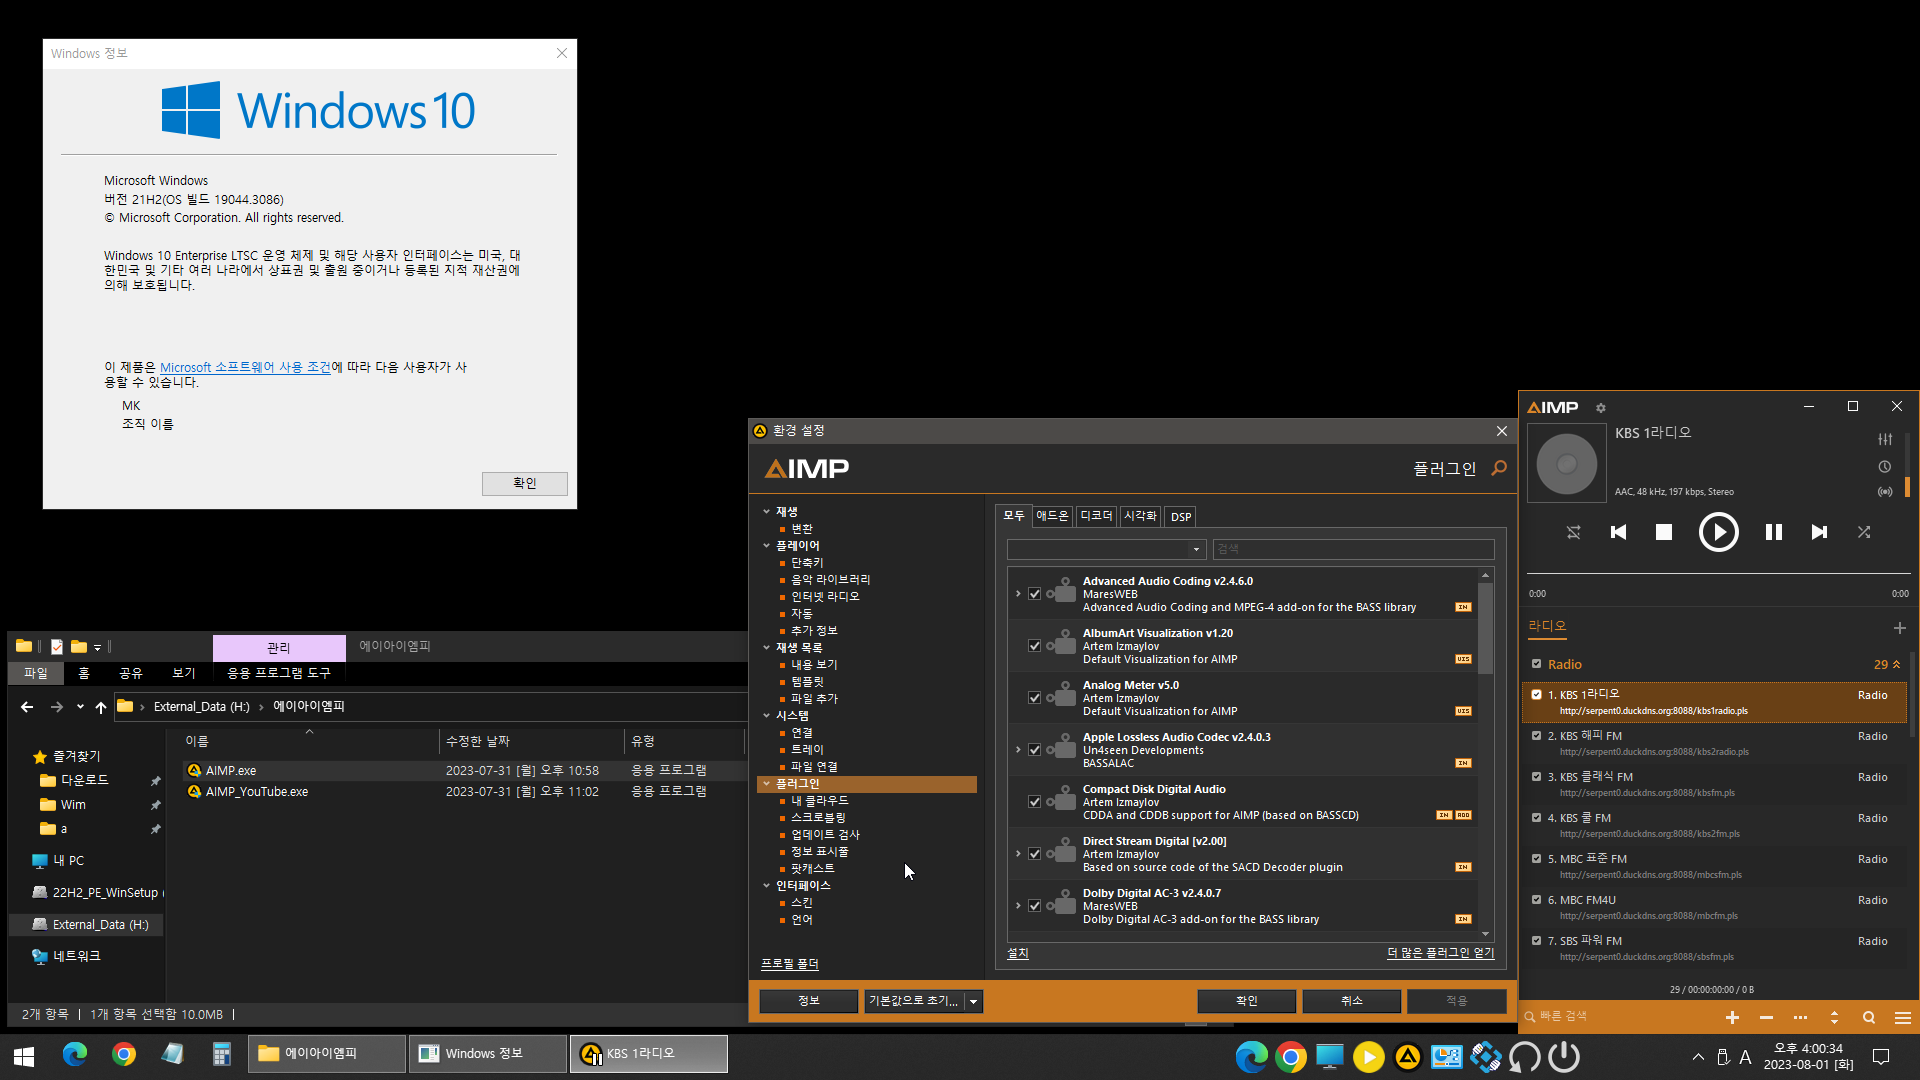Toggle checkbox for KBS 2 해피 FM
This screenshot has width=1920, height=1080.
tap(1537, 736)
